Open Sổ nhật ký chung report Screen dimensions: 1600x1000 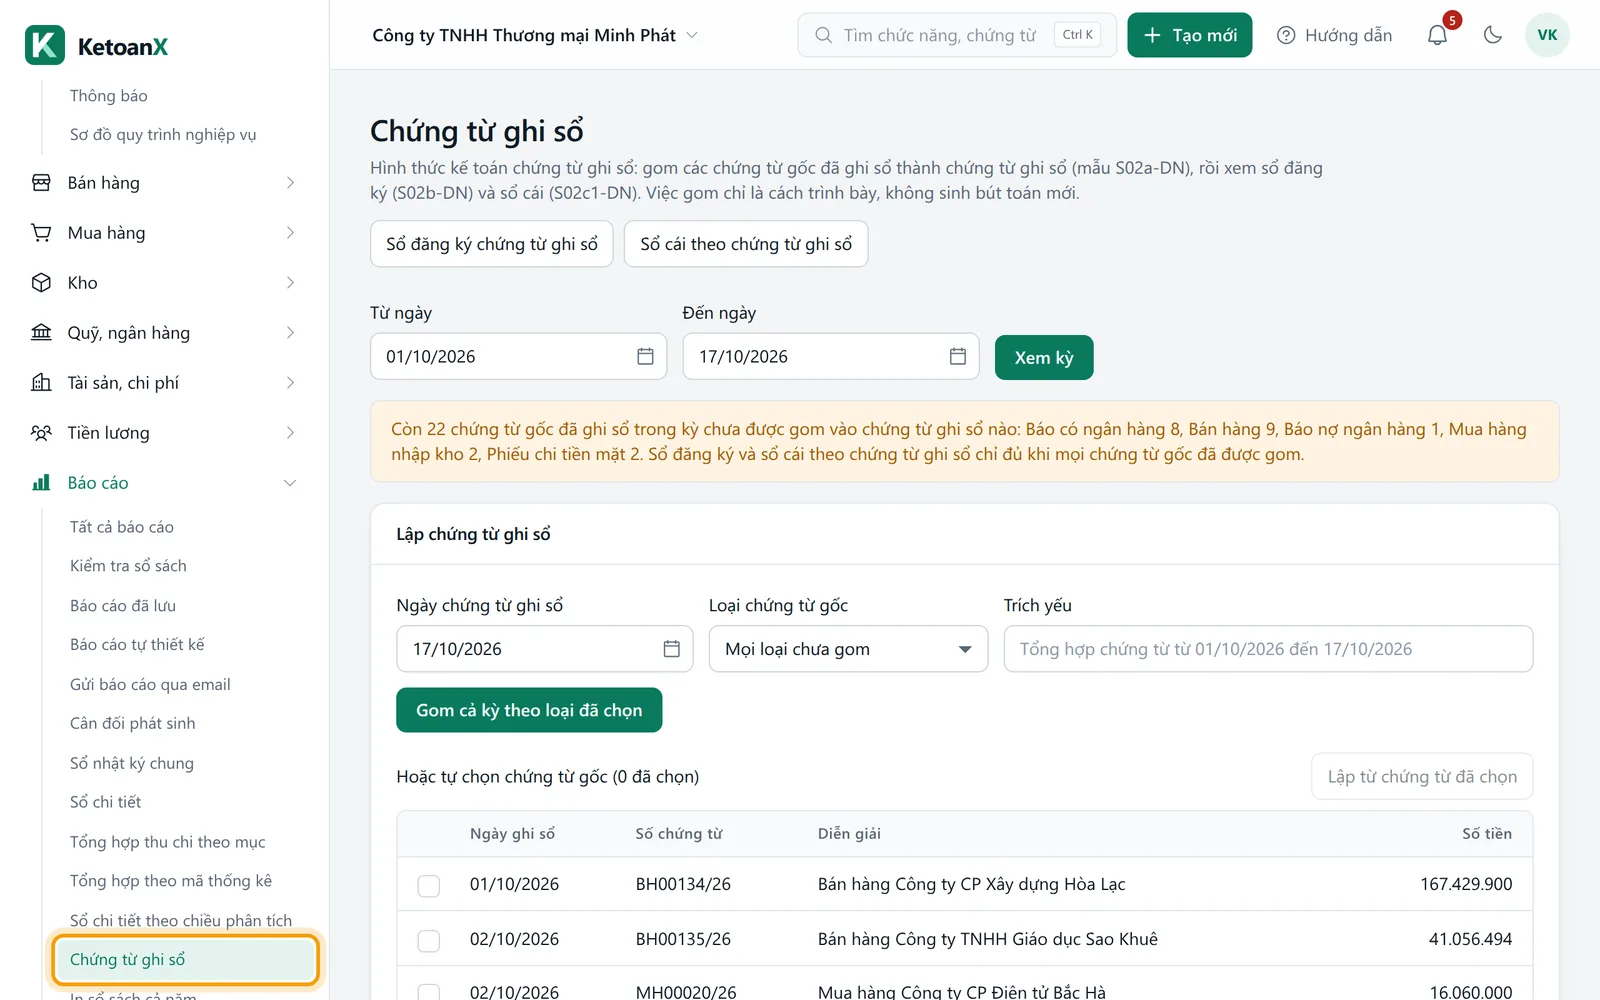[x=132, y=763]
